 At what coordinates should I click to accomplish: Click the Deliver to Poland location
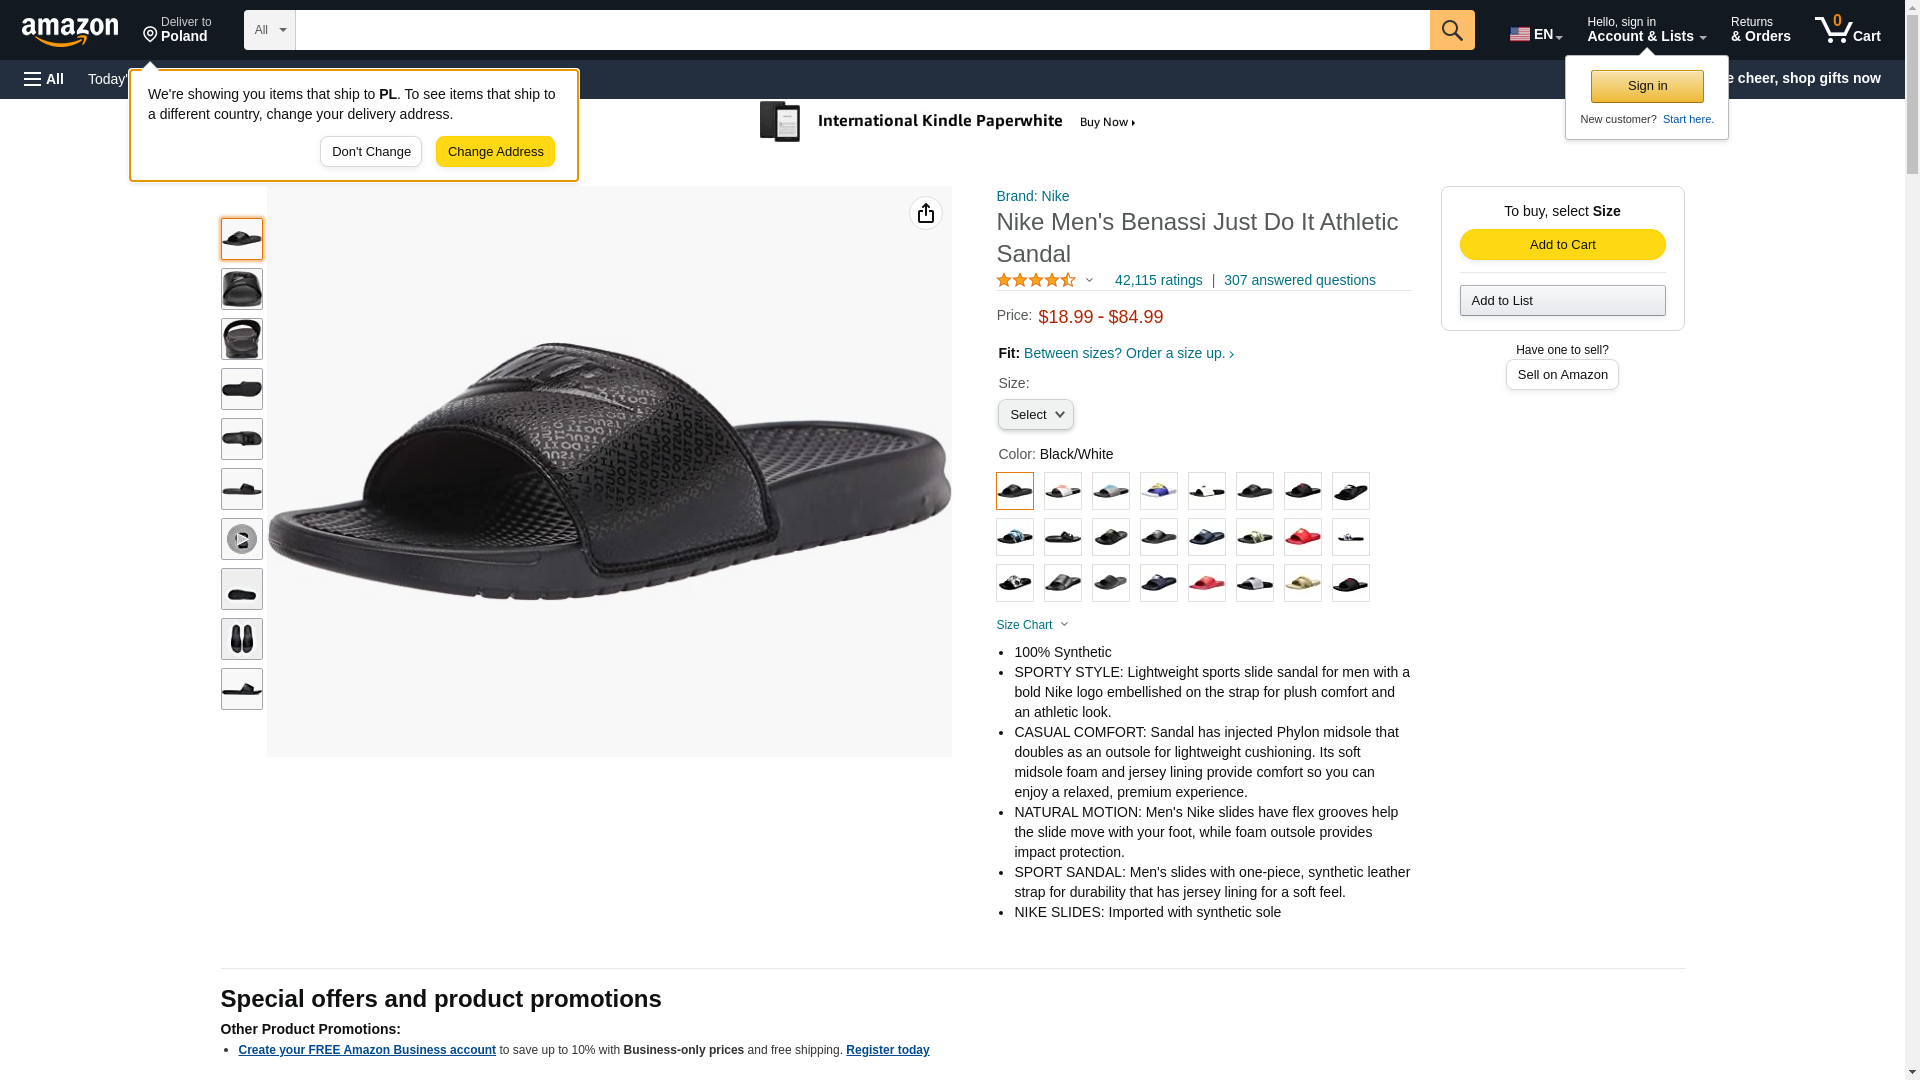(177, 30)
